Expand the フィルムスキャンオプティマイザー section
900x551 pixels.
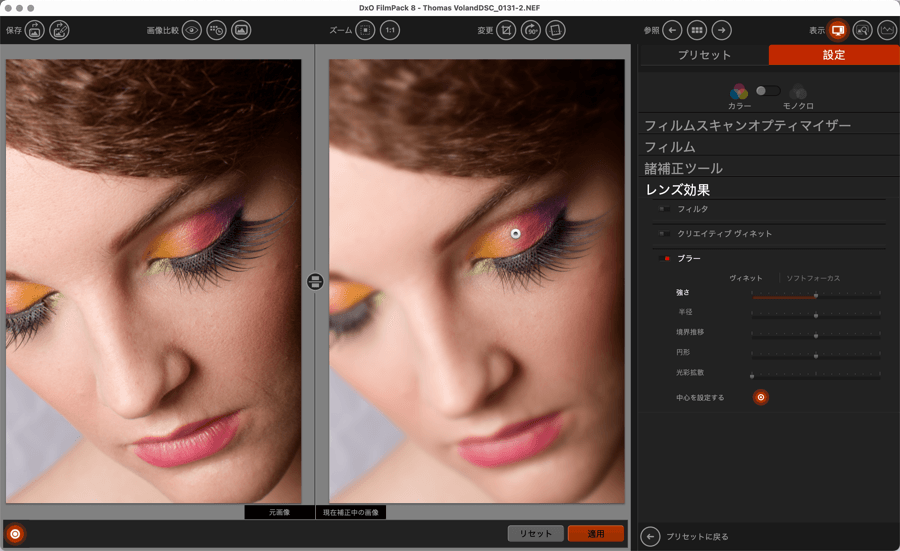747,126
